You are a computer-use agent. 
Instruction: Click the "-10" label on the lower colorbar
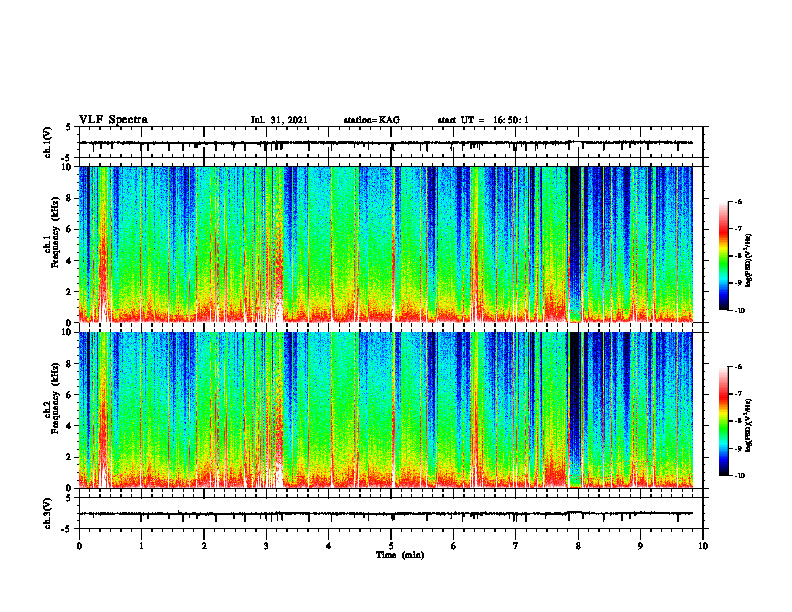click(739, 476)
